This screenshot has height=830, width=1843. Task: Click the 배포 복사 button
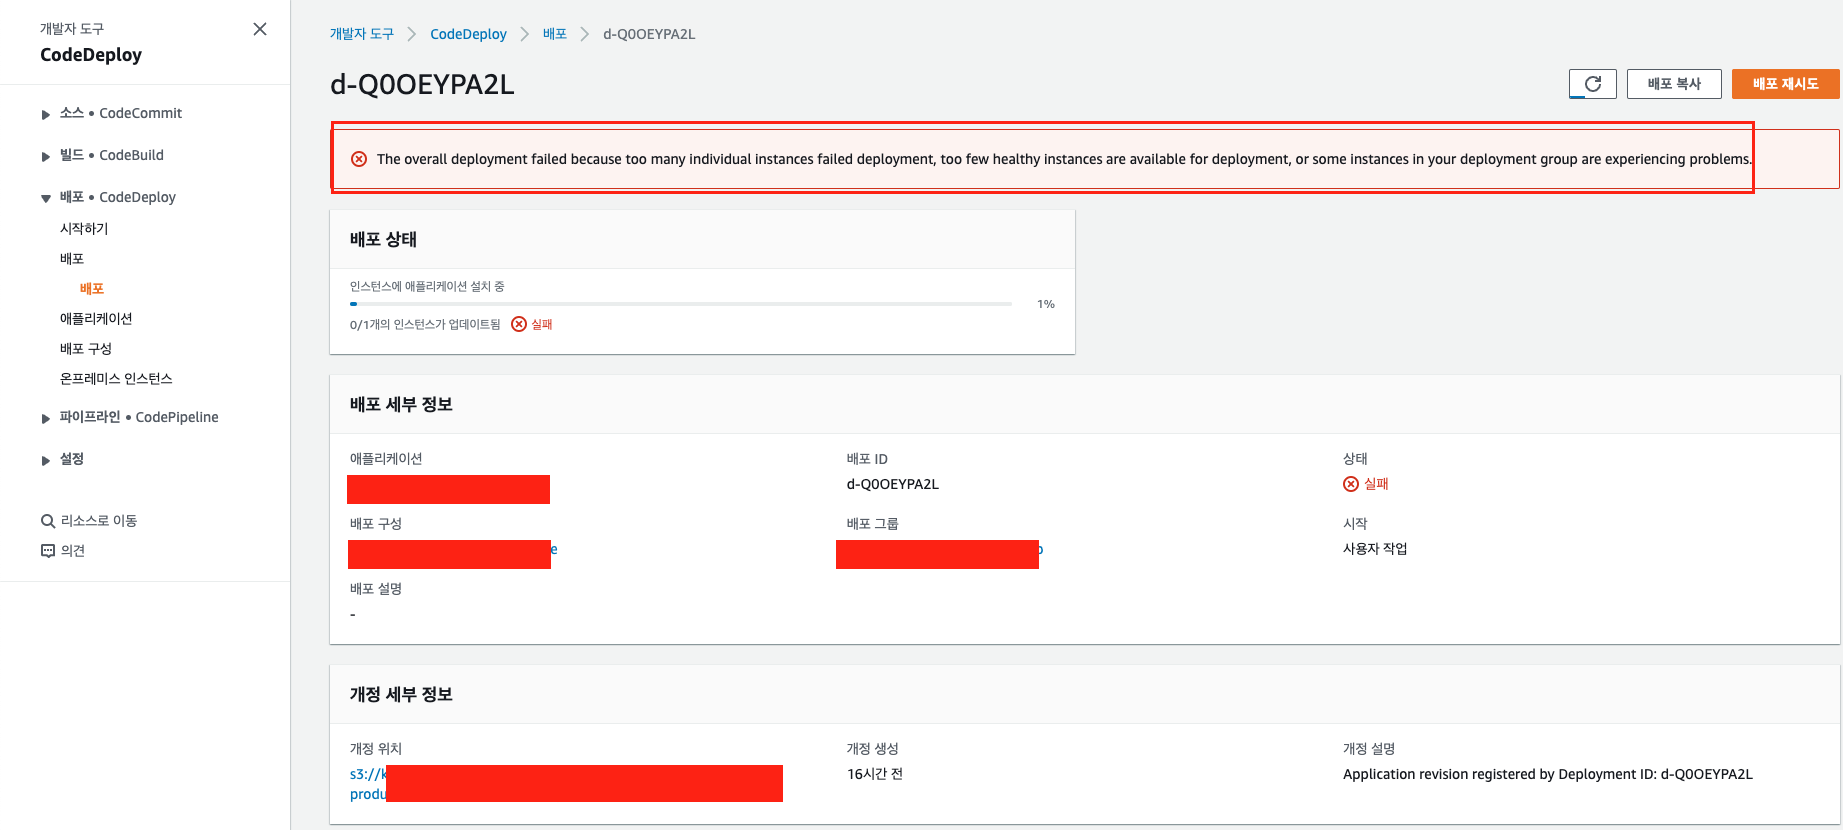[x=1674, y=84]
